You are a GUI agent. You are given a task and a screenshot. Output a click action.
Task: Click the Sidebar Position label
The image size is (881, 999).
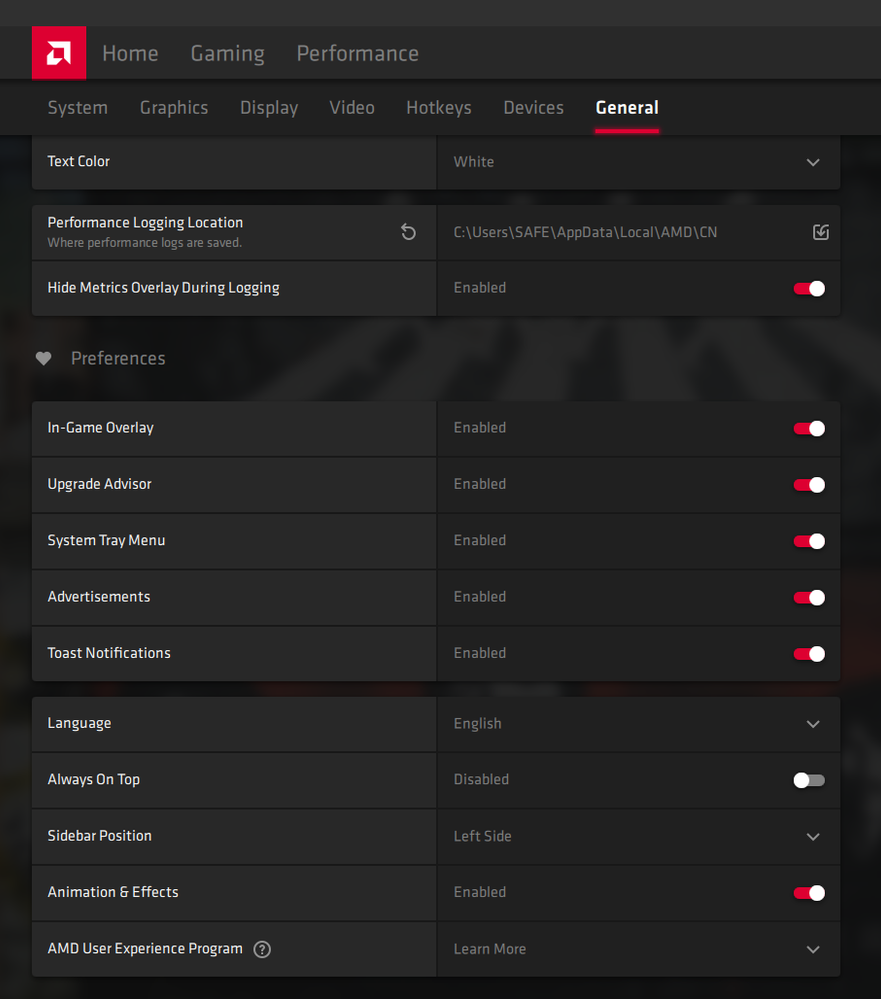click(x=99, y=836)
